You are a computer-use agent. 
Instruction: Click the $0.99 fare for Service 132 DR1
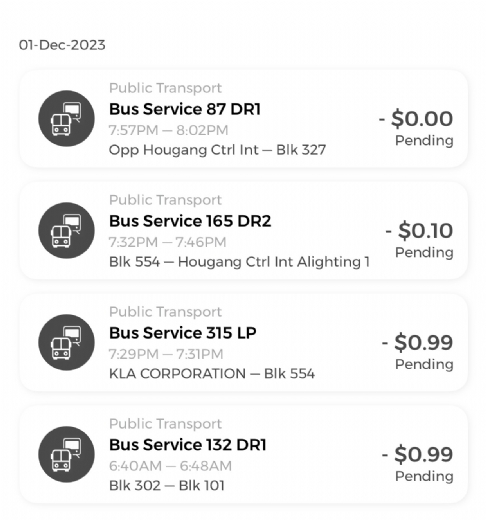click(x=417, y=454)
